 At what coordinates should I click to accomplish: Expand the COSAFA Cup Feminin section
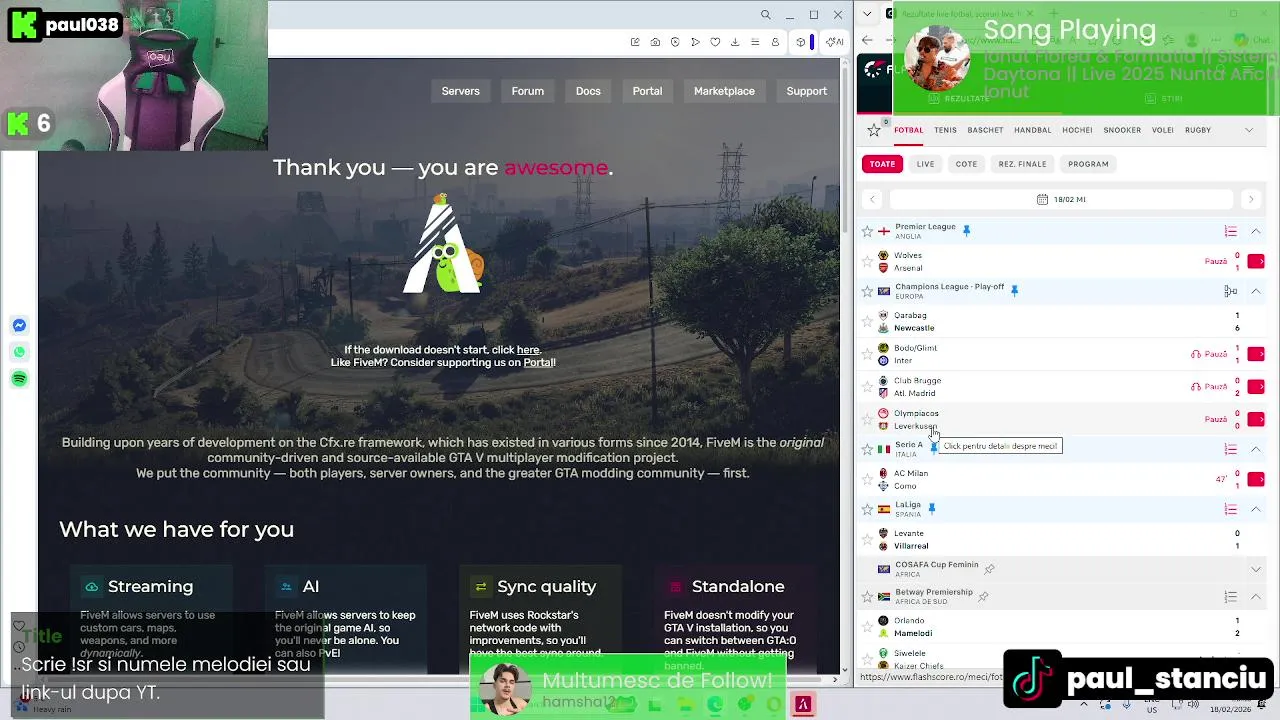pyautogui.click(x=1256, y=569)
